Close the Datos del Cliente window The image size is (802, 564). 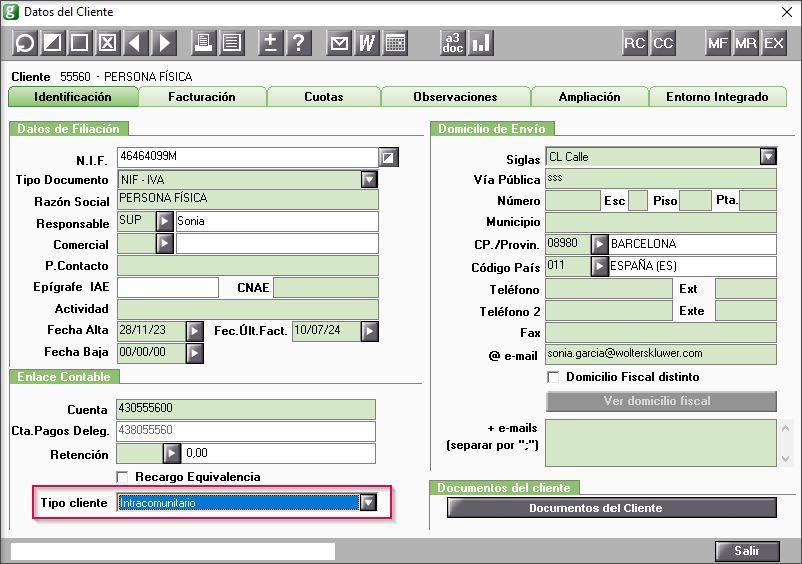[787, 12]
